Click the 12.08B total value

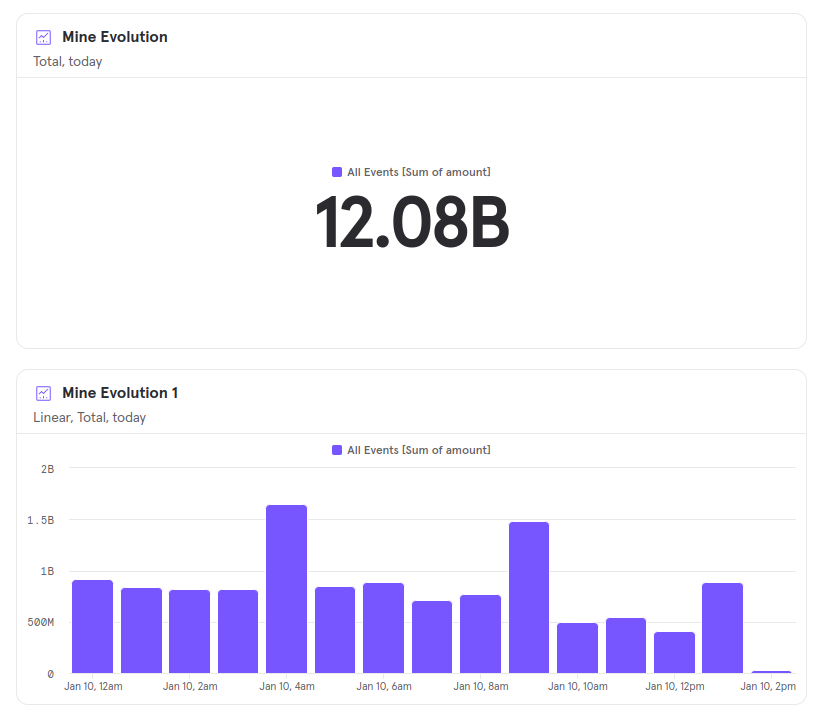[413, 222]
